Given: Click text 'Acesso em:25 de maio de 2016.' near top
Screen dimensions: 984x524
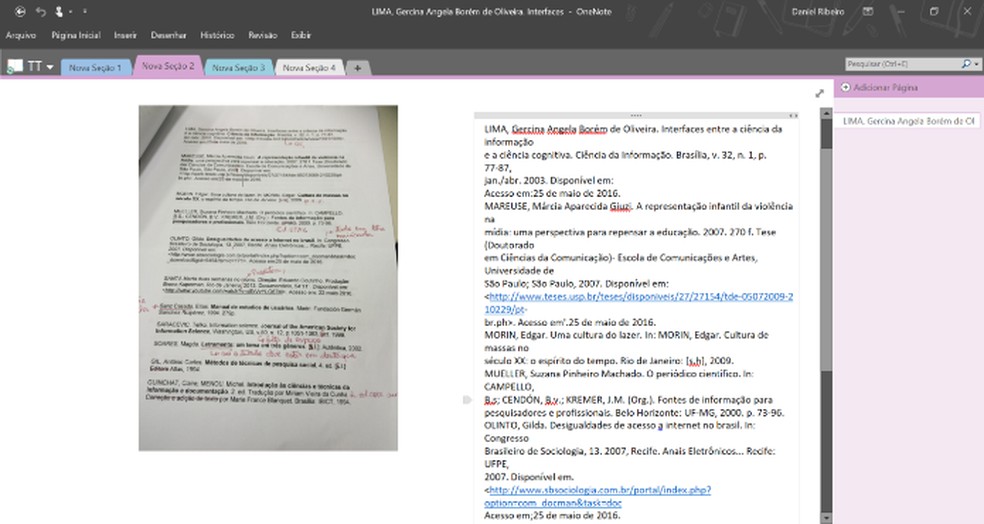Looking at the screenshot, I should (x=552, y=193).
